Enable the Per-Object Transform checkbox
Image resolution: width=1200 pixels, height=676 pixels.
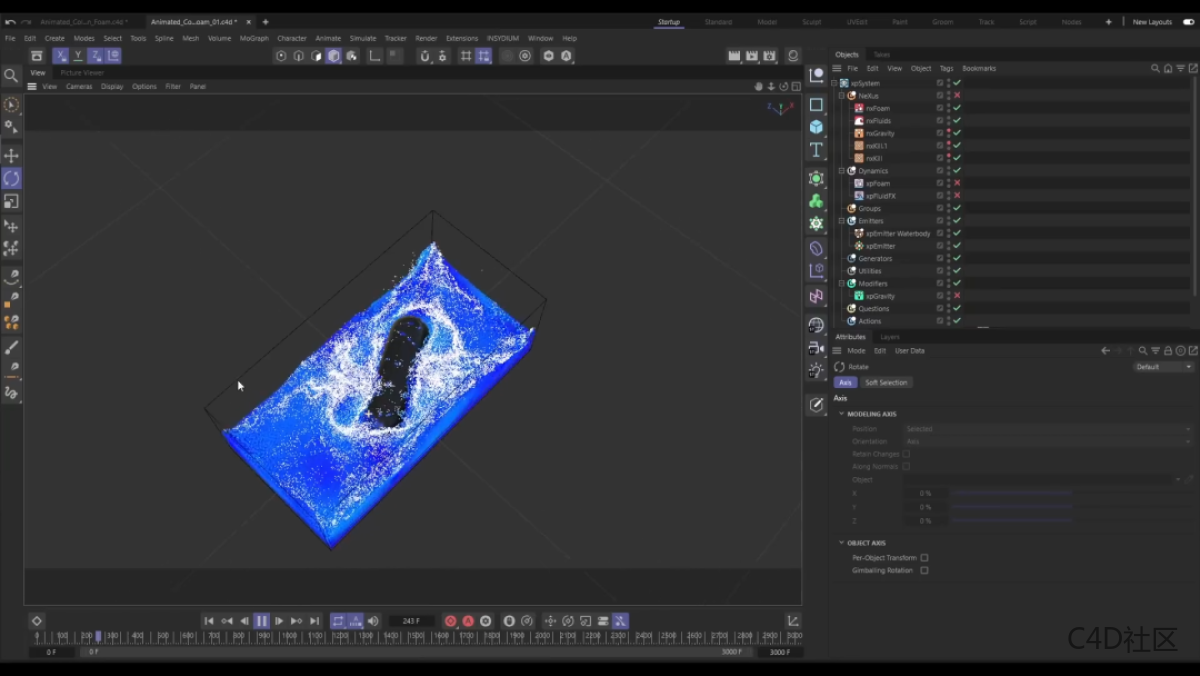(924, 558)
